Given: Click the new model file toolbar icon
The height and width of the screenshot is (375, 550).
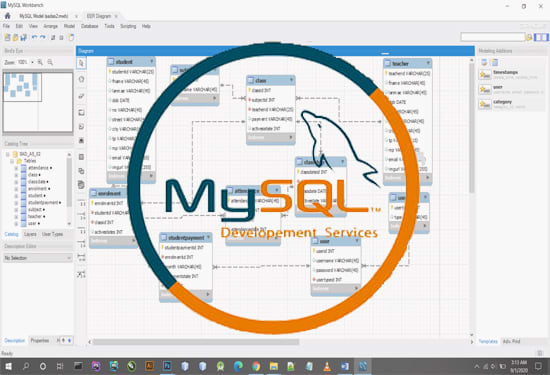Looking at the screenshot, I should (x=7, y=37).
